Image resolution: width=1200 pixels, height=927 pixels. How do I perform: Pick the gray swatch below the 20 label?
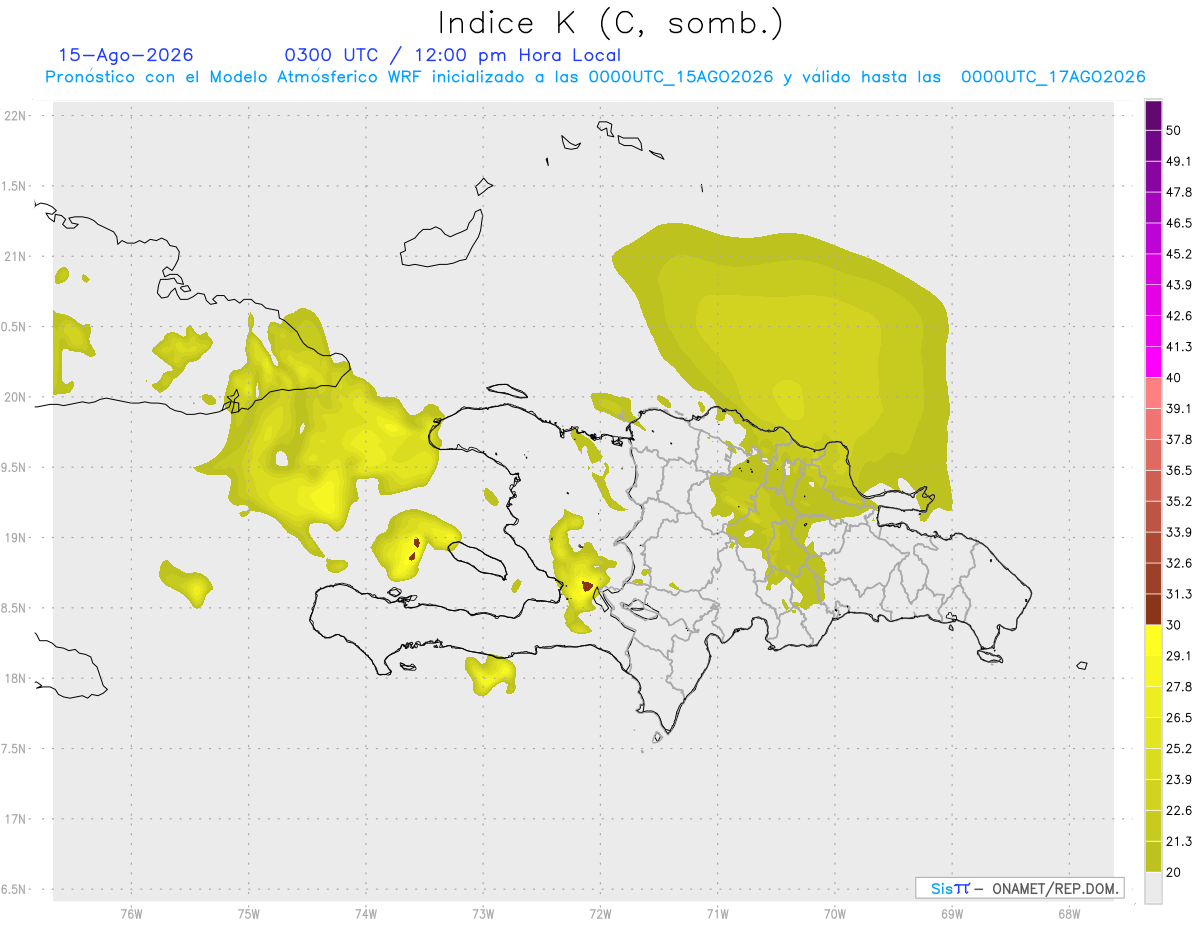click(1154, 888)
